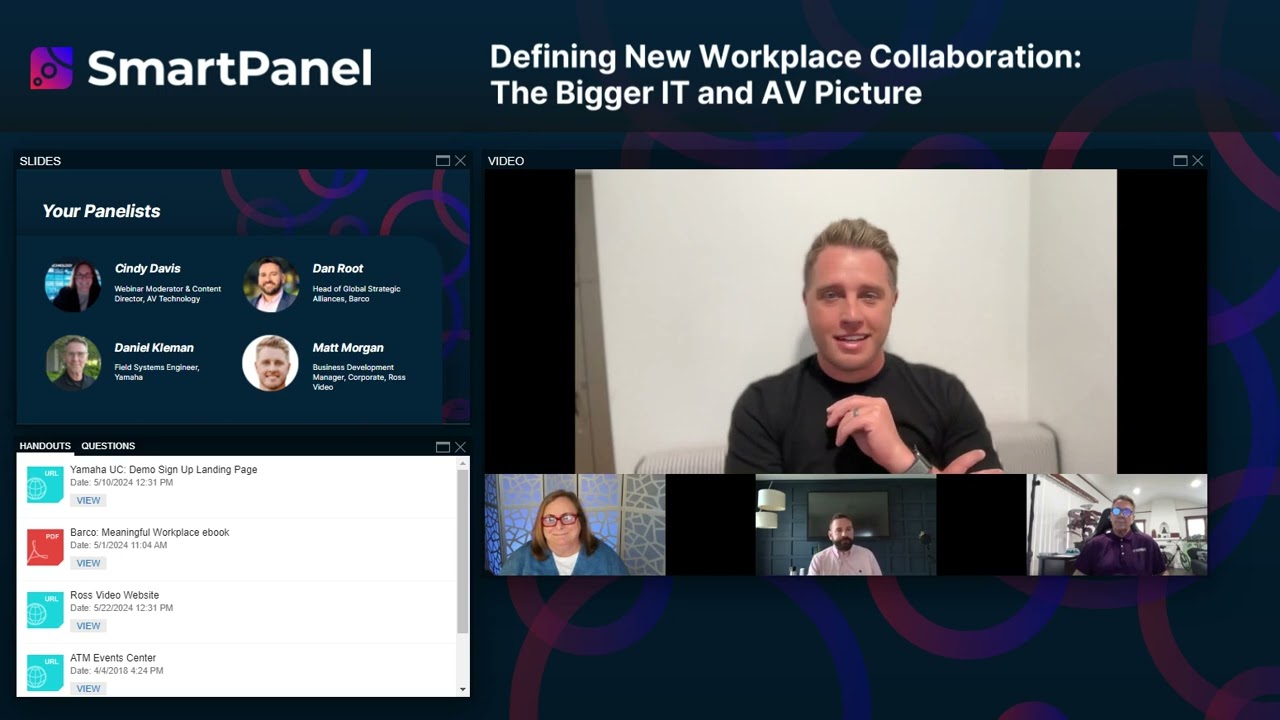The height and width of the screenshot is (720, 1280).
Task: Click the "Date: 4/4/2018 4:24 PM" text
Action: click(116, 671)
